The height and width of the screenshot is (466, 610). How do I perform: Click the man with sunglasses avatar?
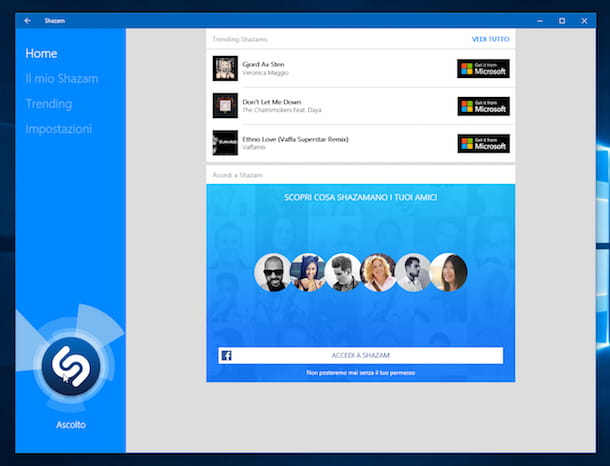273,273
